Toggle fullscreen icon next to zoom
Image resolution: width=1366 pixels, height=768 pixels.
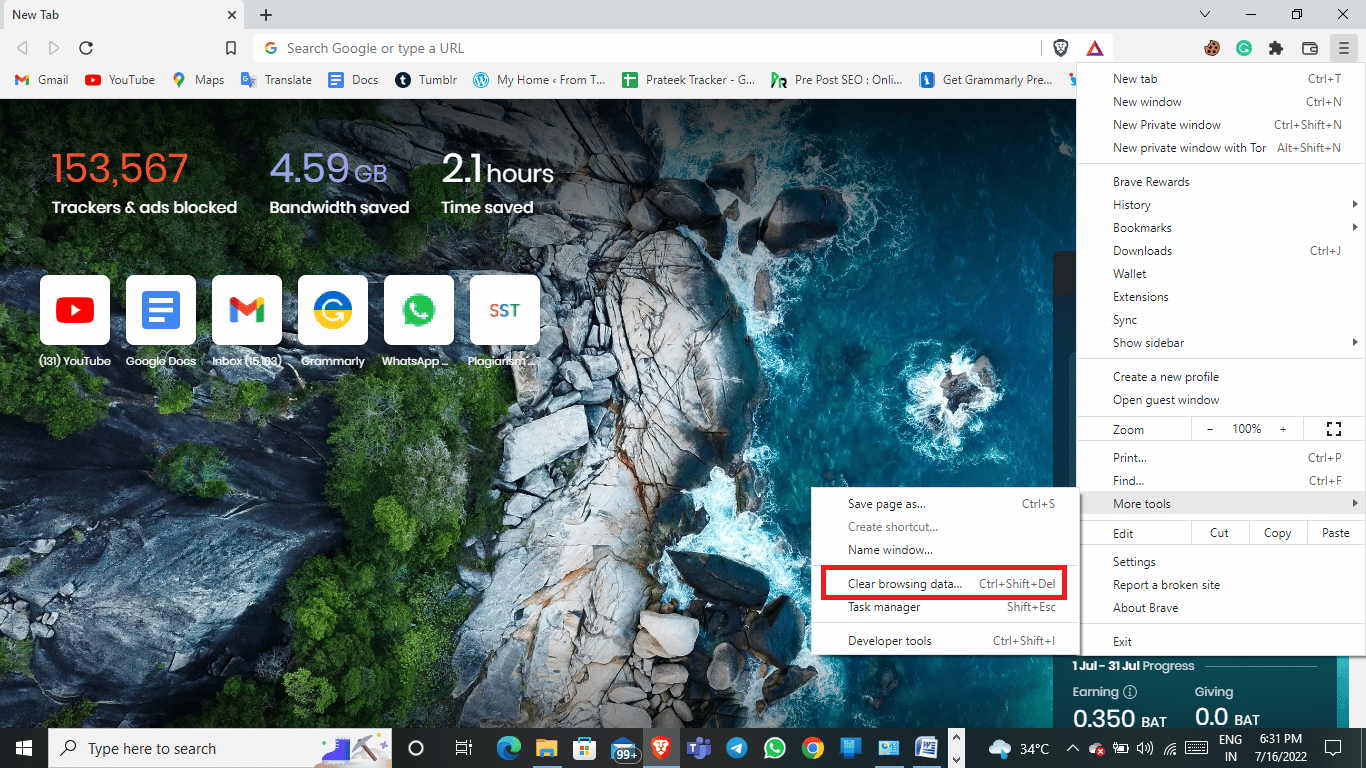click(x=1333, y=429)
